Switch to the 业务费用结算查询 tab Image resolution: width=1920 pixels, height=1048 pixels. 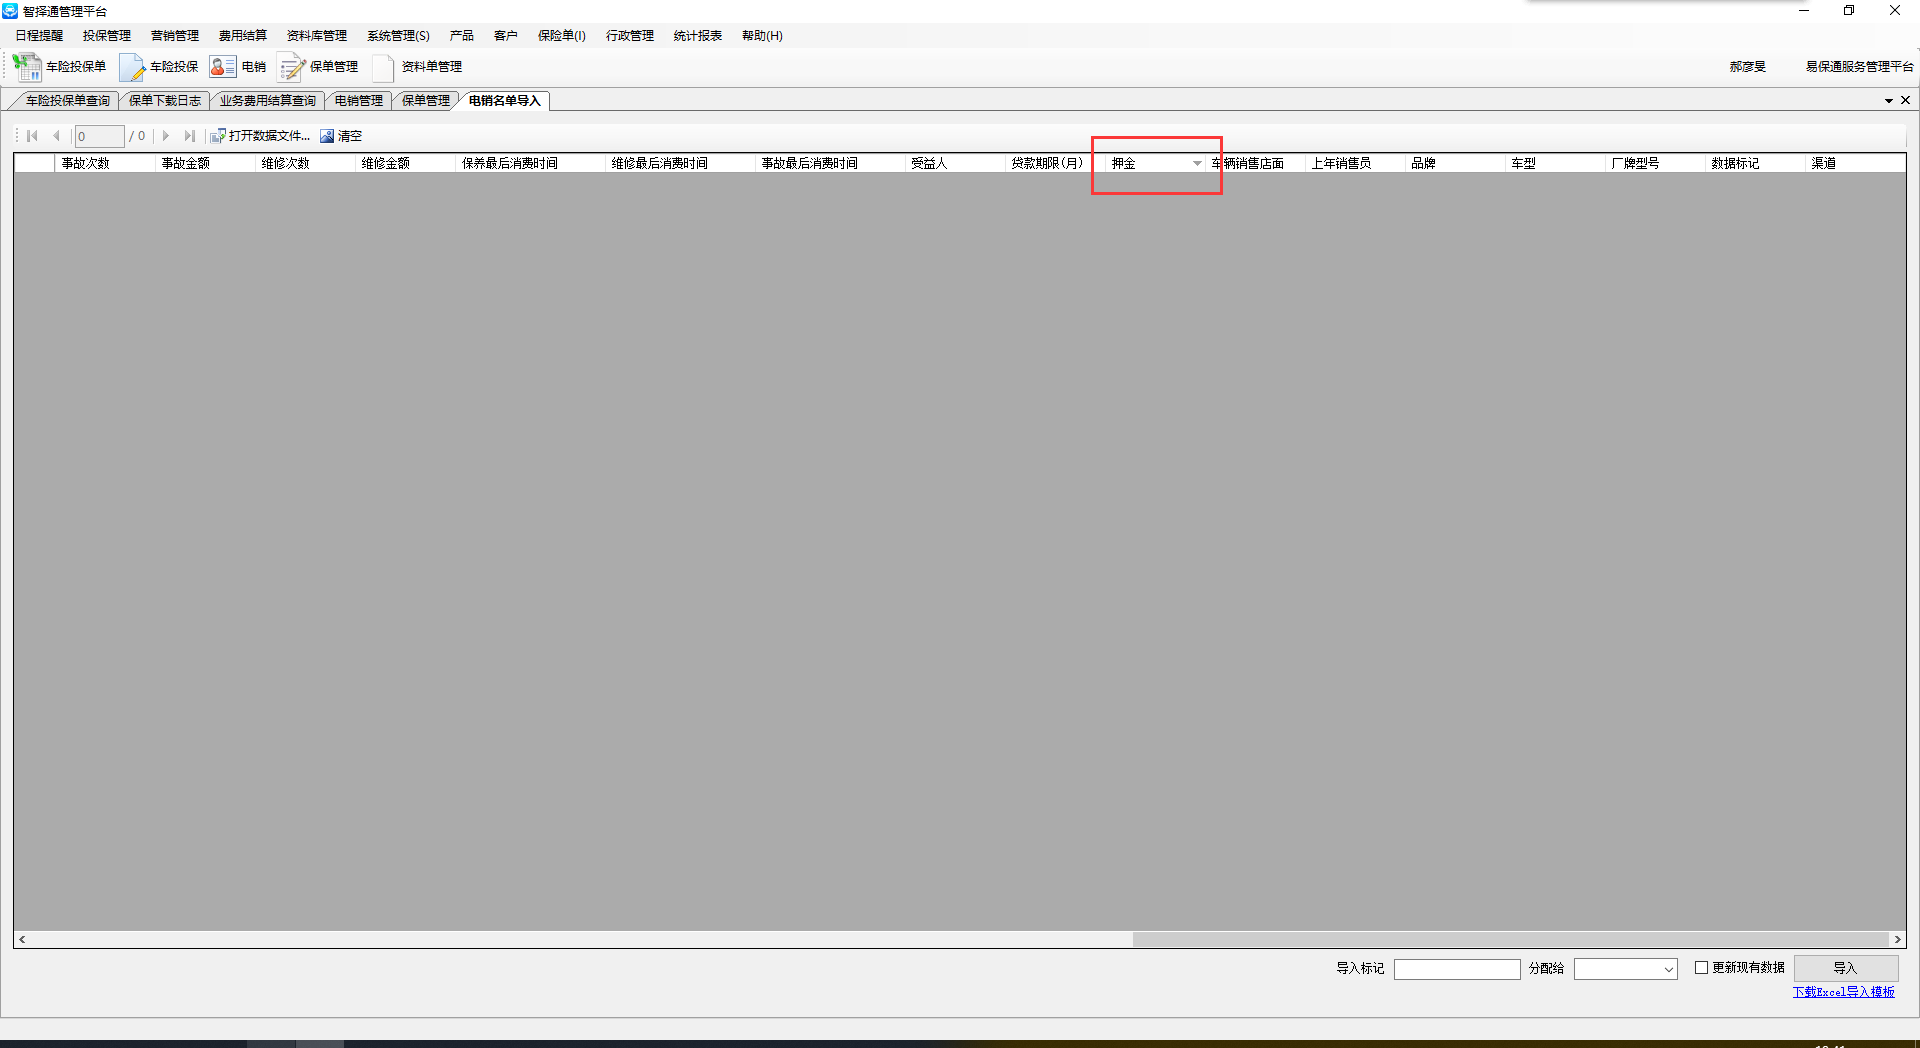268,101
